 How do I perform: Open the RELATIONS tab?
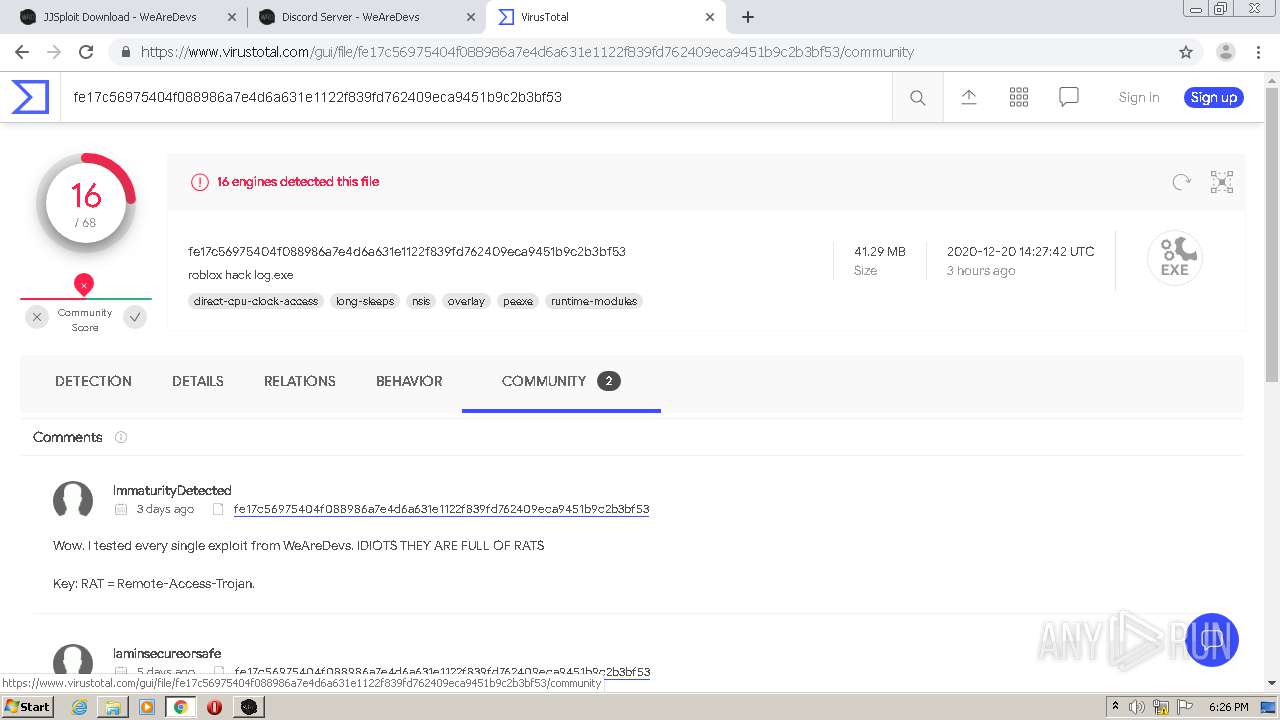click(x=300, y=381)
